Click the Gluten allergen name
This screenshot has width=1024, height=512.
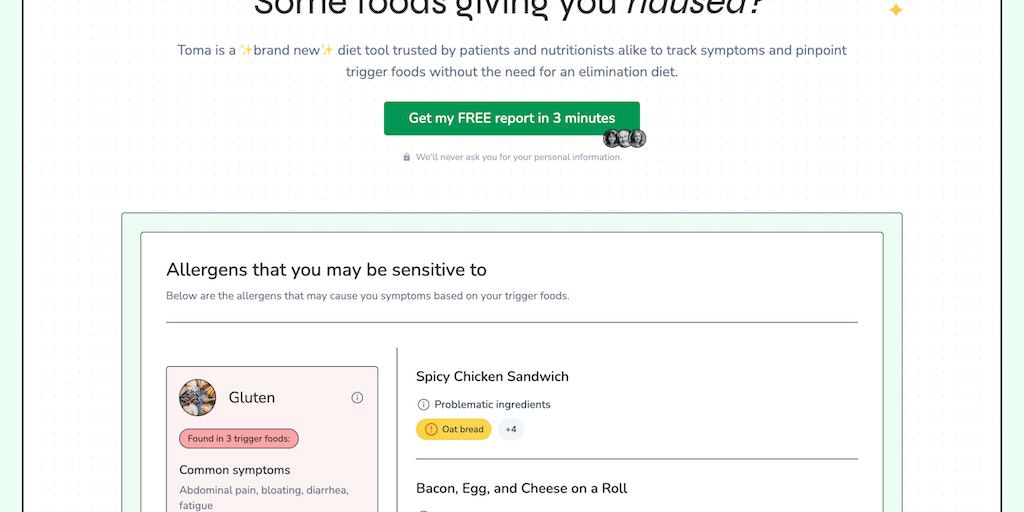pyautogui.click(x=252, y=398)
